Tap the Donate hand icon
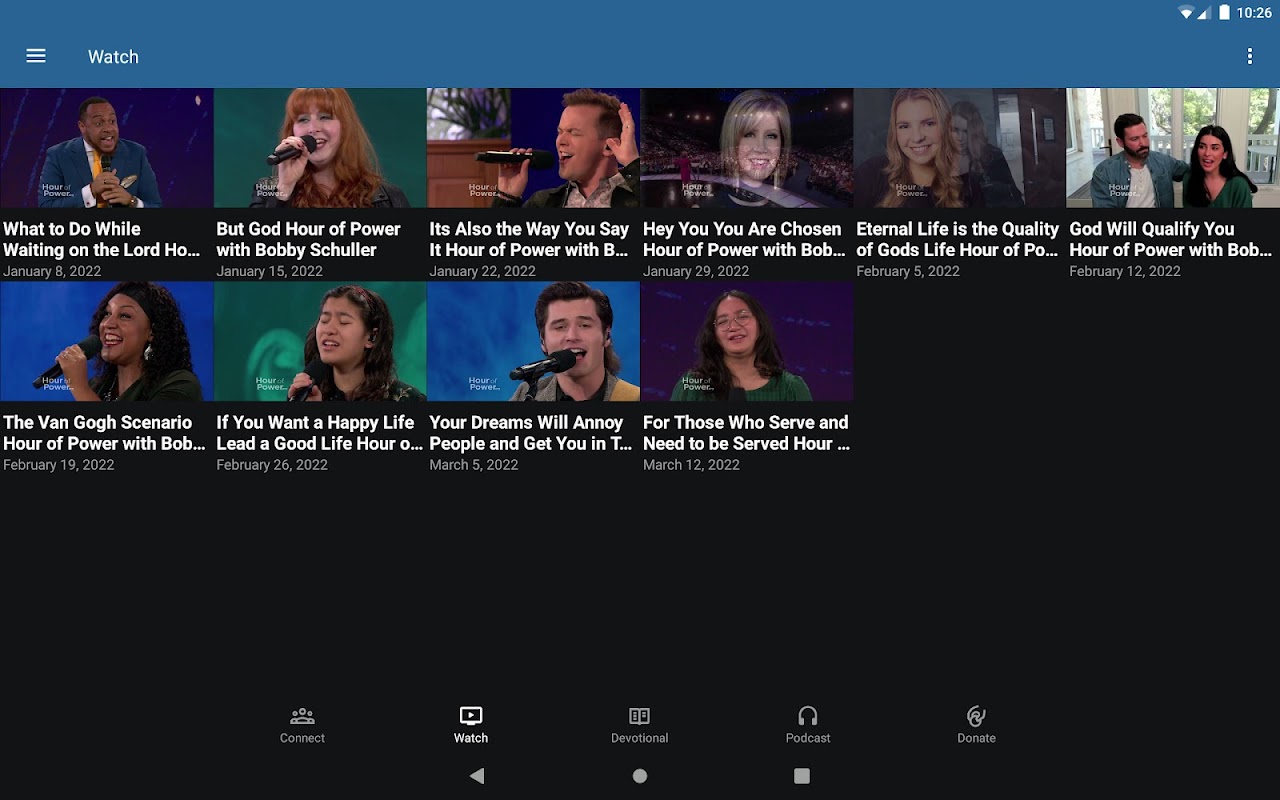 976,716
